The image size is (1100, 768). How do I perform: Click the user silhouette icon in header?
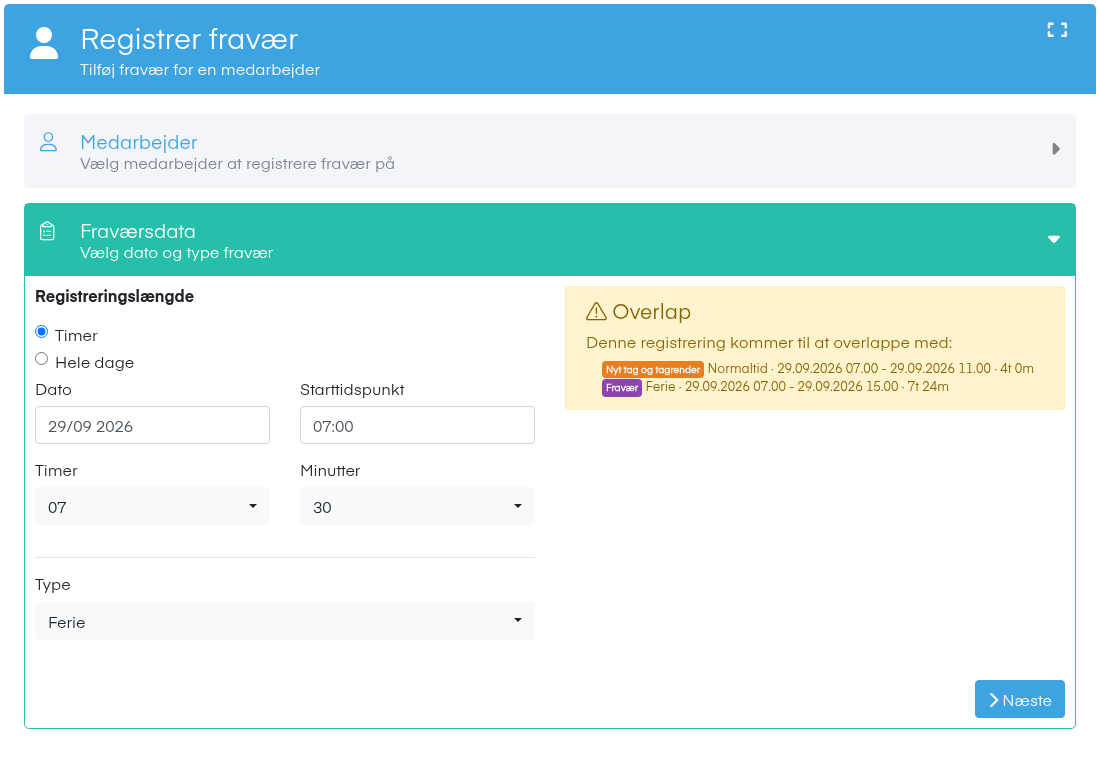(43, 43)
